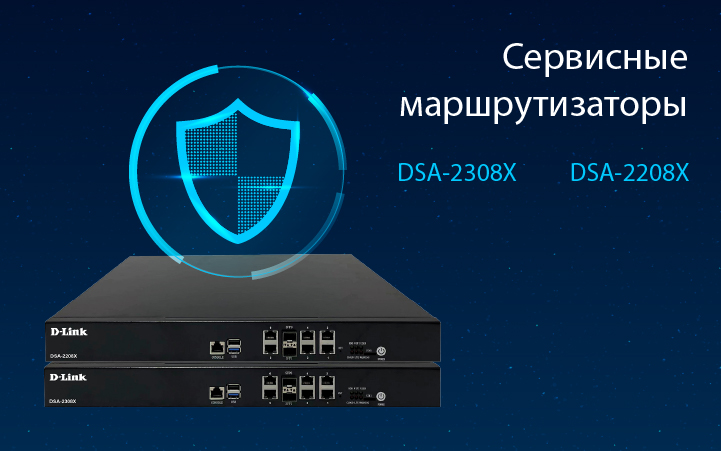Click the power button on DSA-2308X router
Image resolution: width=721 pixels, height=451 pixels.
point(381,396)
